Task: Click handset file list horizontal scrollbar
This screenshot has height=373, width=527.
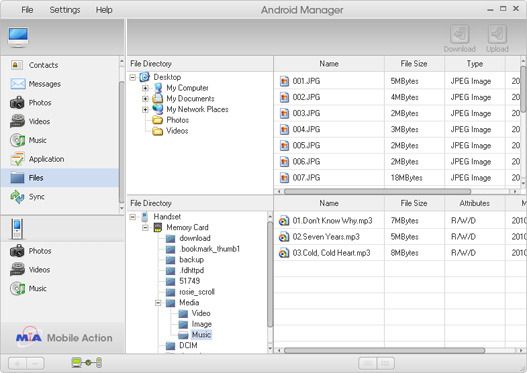Action: click(x=384, y=350)
